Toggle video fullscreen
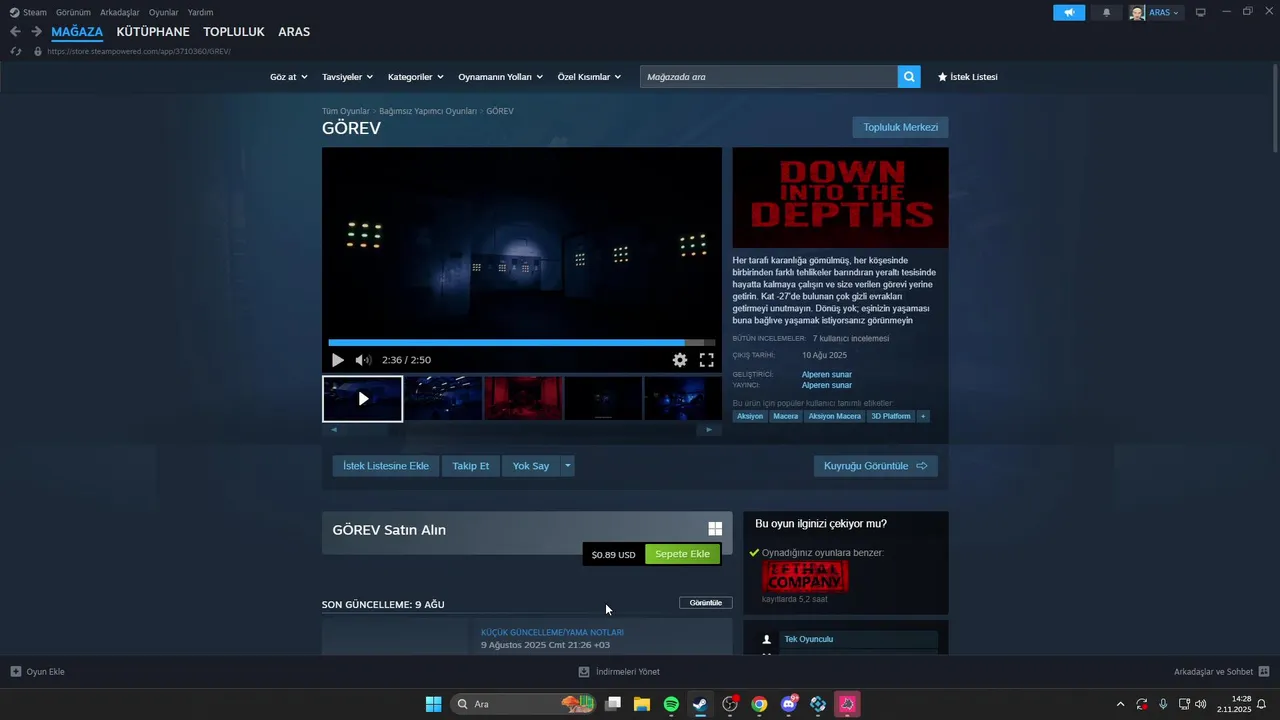Image resolution: width=1280 pixels, height=720 pixels. [706, 360]
